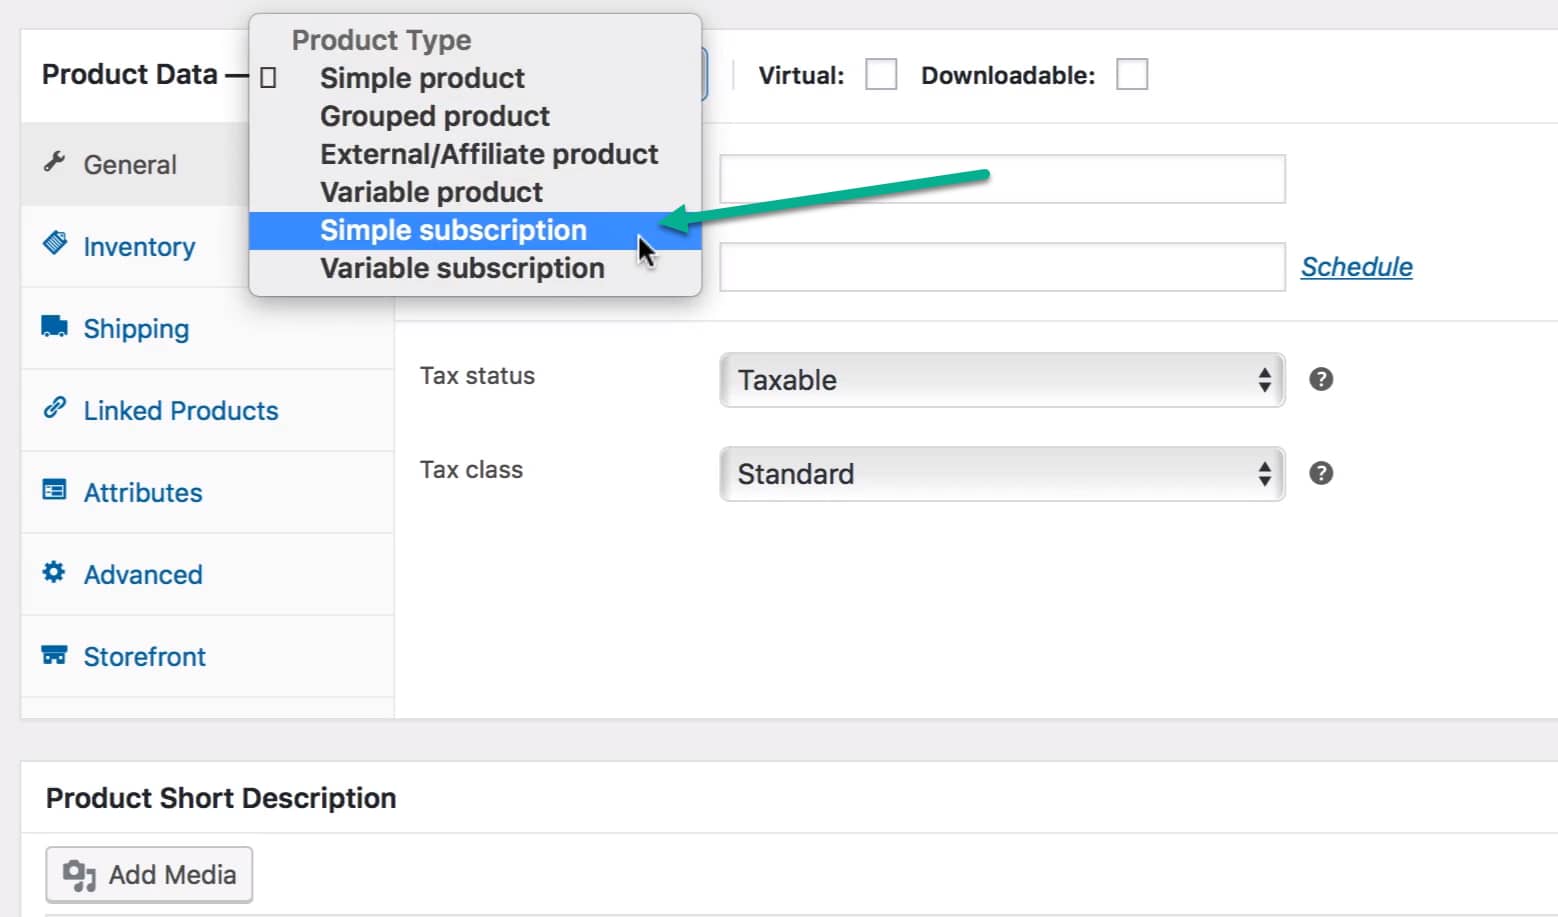Click the Attributes list icon
Image resolution: width=1558 pixels, height=917 pixels.
(54, 490)
